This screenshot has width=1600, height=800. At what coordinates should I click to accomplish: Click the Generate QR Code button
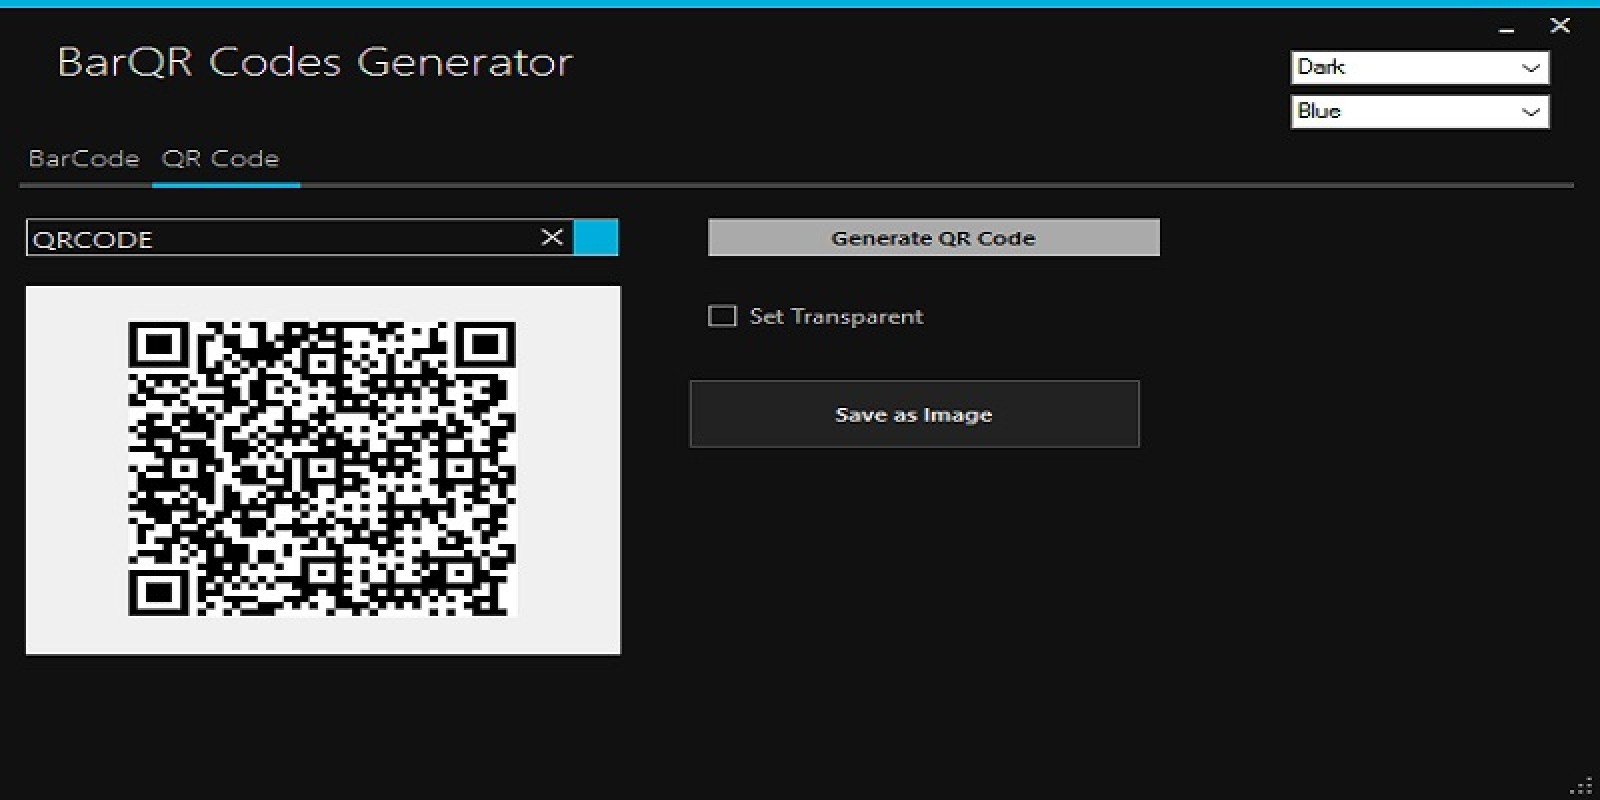coord(934,238)
